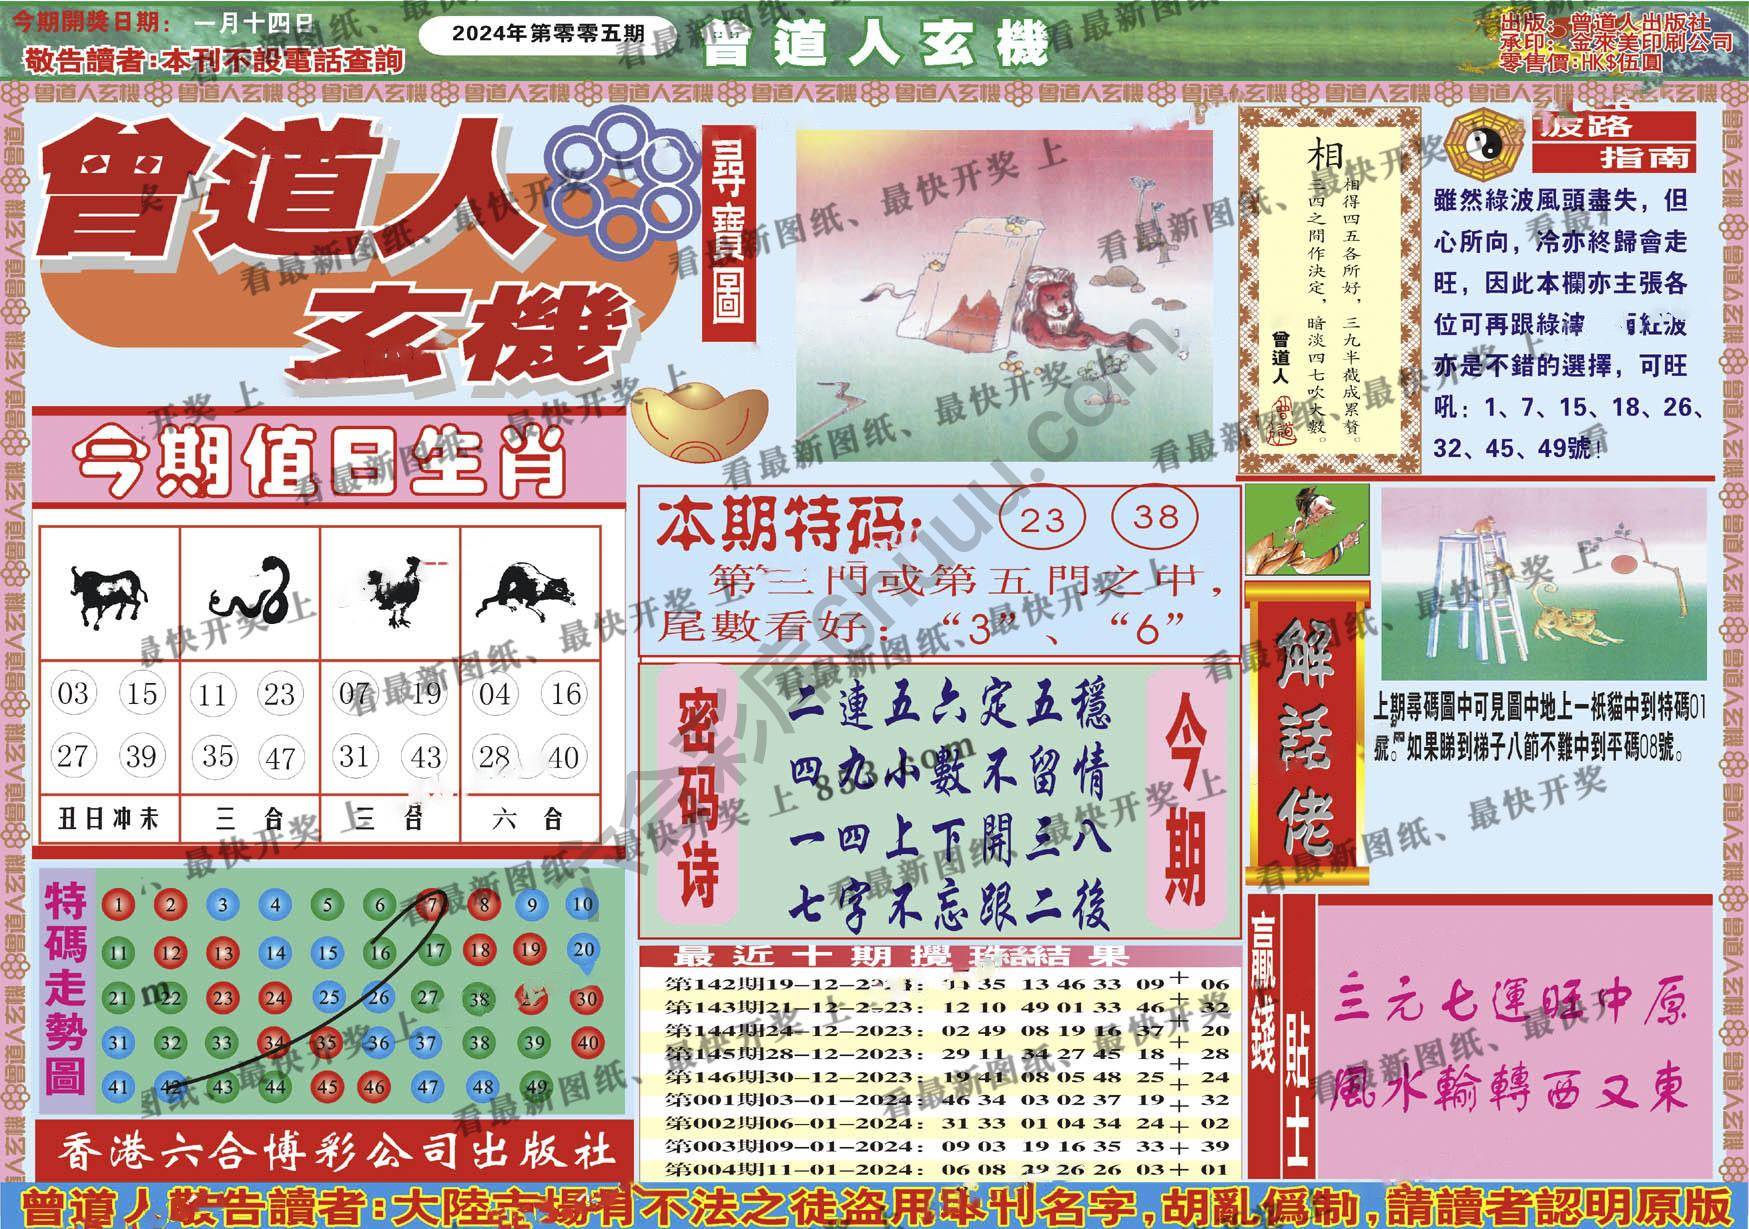
Task: Select circled special number 23
Action: coord(1042,520)
